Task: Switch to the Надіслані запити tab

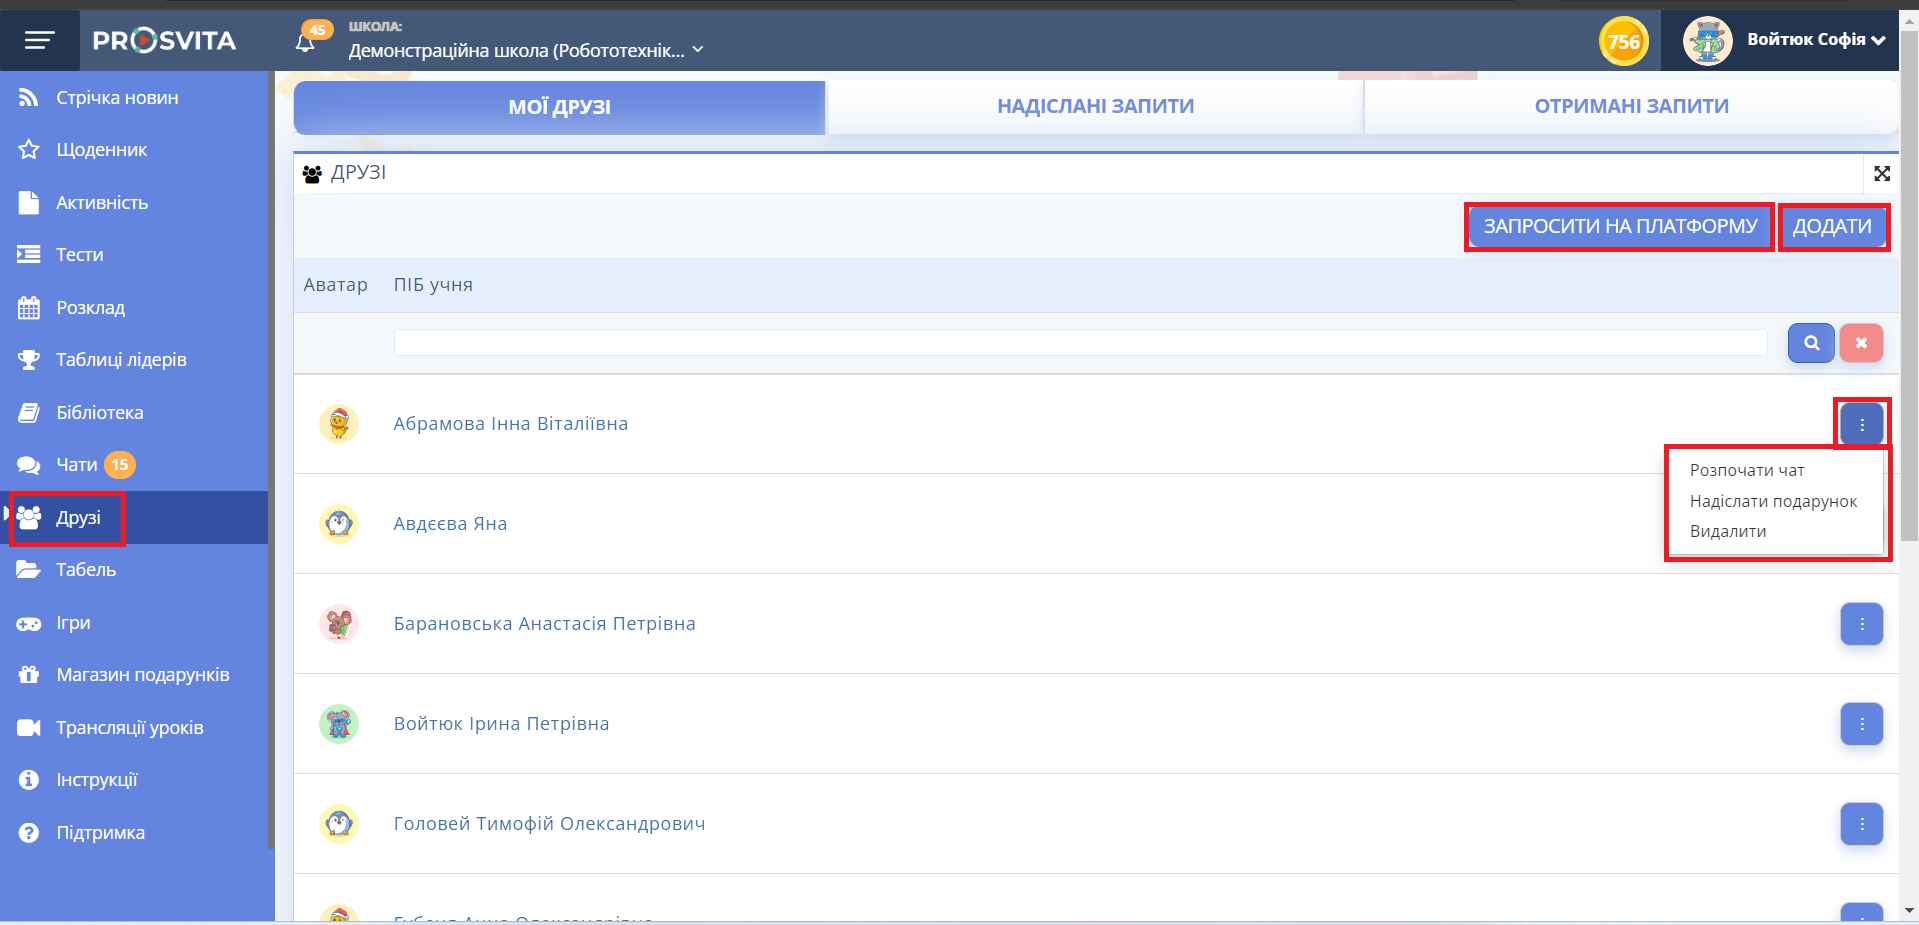Action: click(1095, 107)
